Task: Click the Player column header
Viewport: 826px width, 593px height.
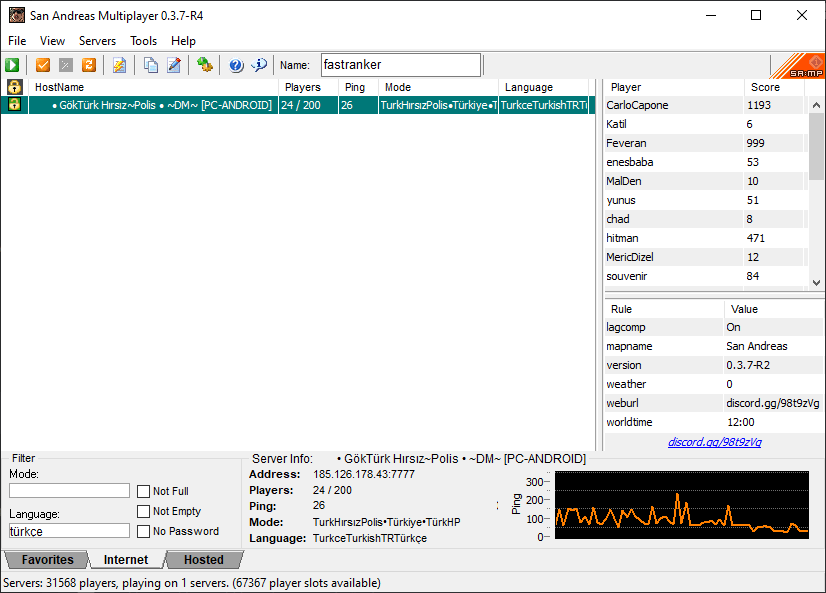Action: (674, 87)
